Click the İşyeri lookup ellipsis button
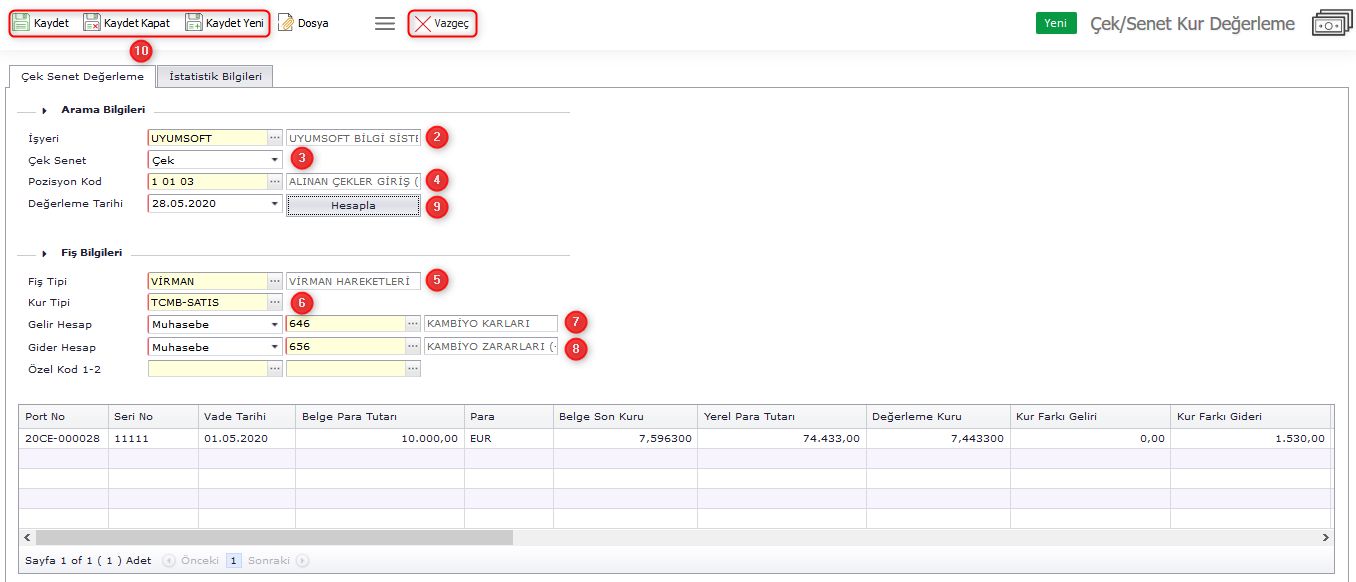This screenshot has height=582, width=1356. 275,138
